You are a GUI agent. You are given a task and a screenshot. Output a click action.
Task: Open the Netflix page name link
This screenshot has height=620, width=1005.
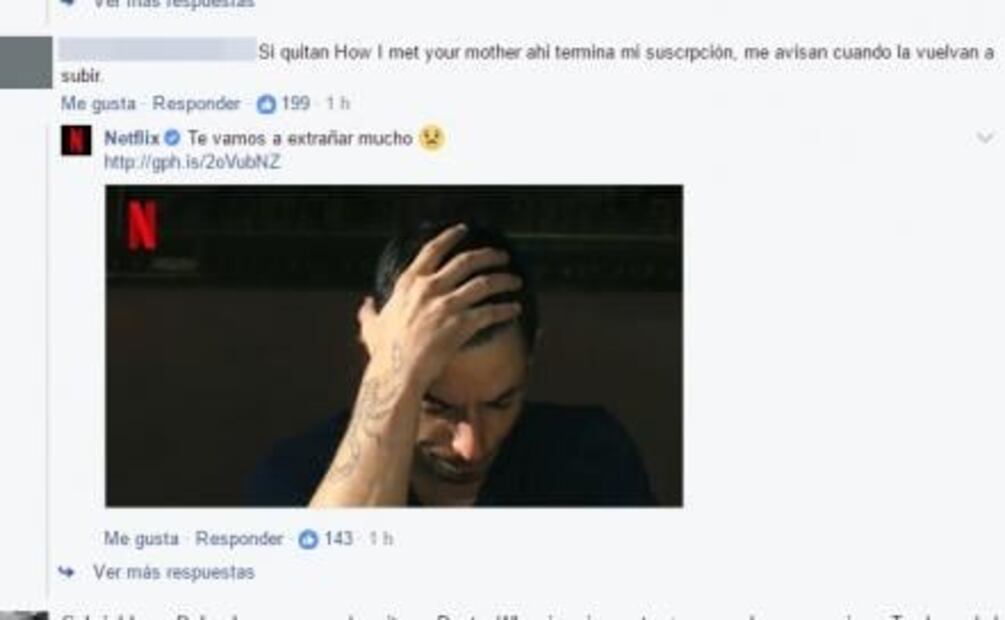[x=131, y=138]
